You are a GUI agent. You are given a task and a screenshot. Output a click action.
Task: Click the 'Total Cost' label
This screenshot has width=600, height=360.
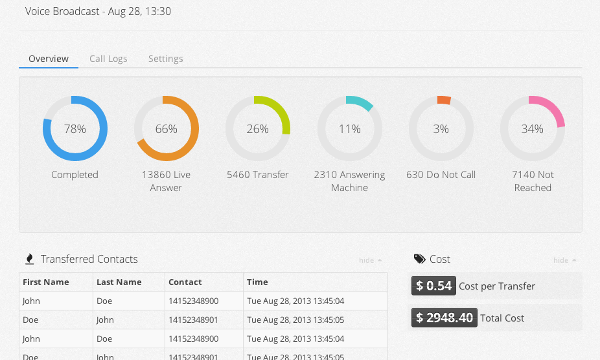[502, 318]
